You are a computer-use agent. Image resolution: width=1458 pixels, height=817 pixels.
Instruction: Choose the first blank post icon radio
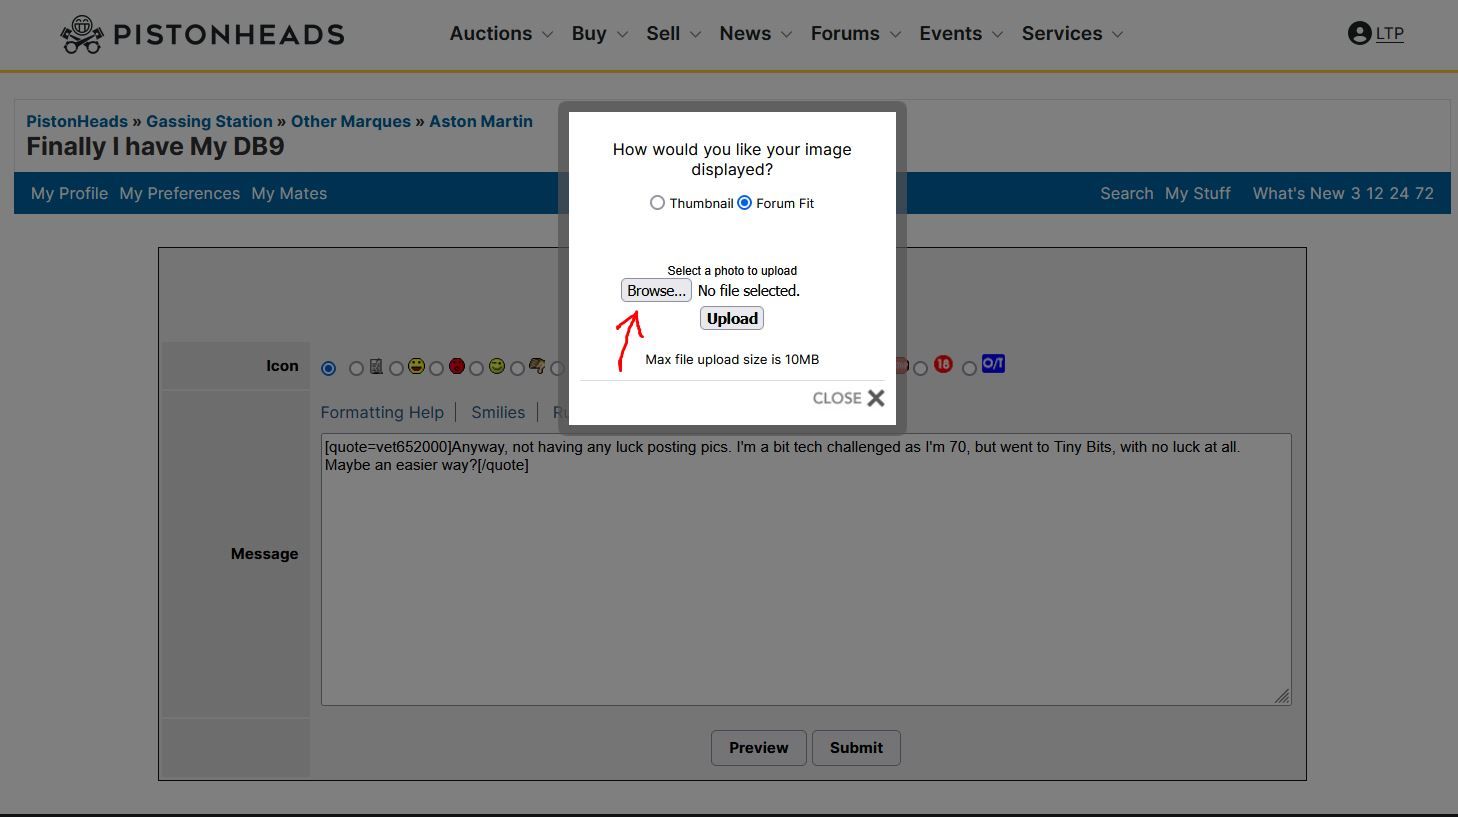pos(328,369)
